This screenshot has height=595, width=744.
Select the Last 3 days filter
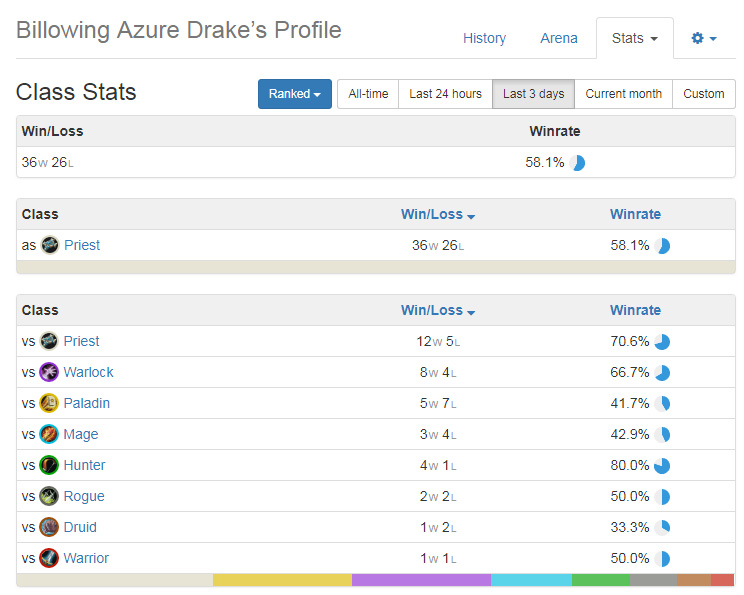(533, 94)
